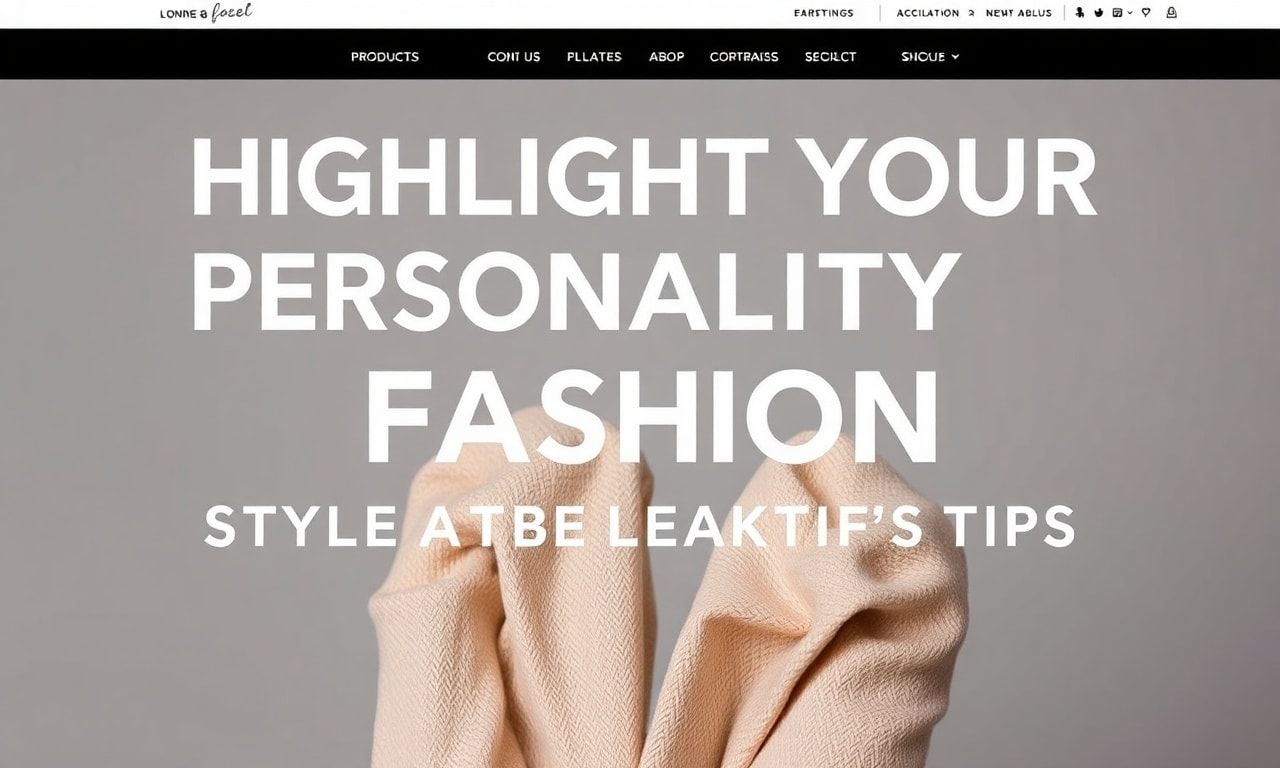Open the PRODUCTS menu item
Image resolution: width=1280 pixels, height=768 pixels.
tap(385, 57)
